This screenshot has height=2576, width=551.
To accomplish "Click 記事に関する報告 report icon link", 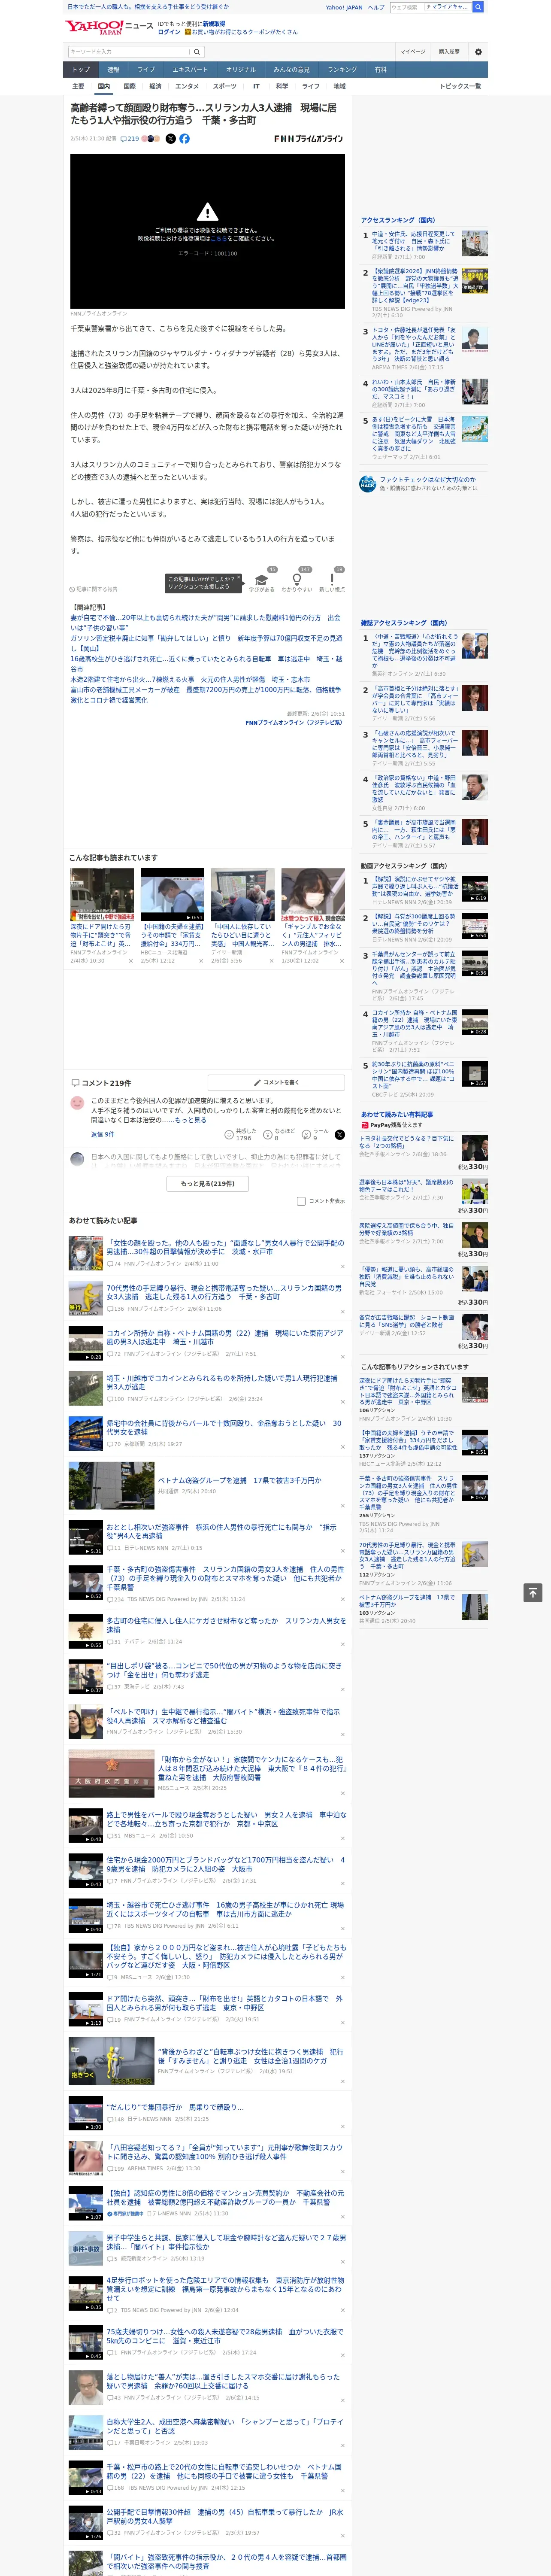I will pyautogui.click(x=93, y=589).
